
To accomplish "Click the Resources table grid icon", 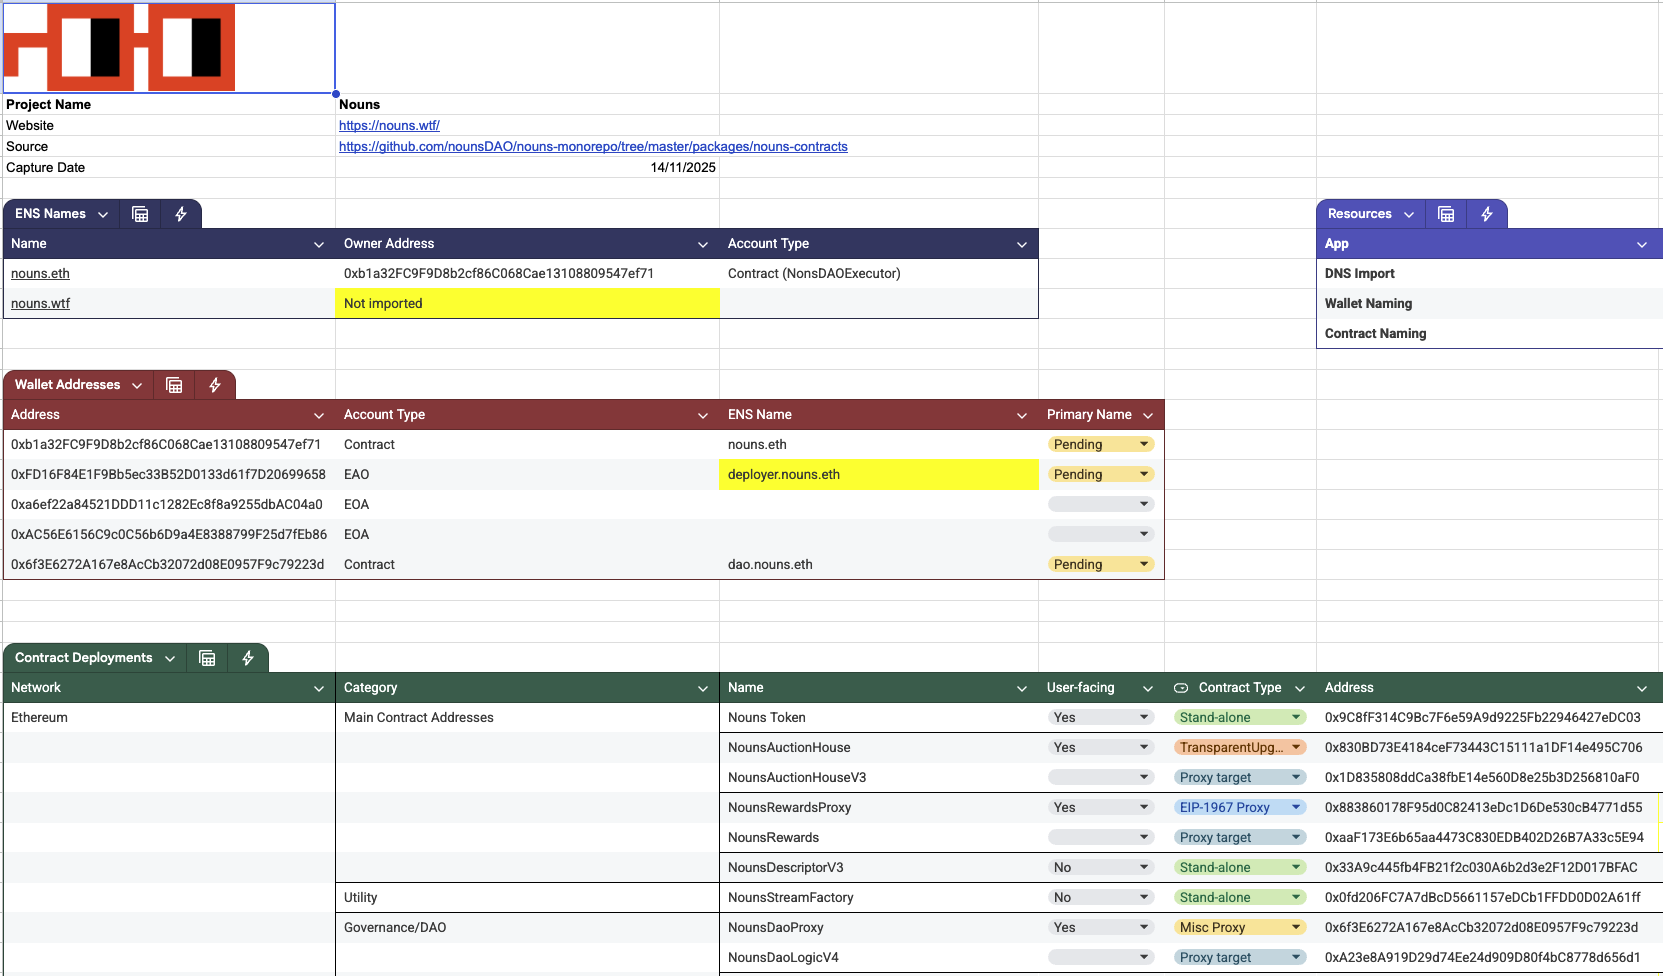I will point(1446,214).
